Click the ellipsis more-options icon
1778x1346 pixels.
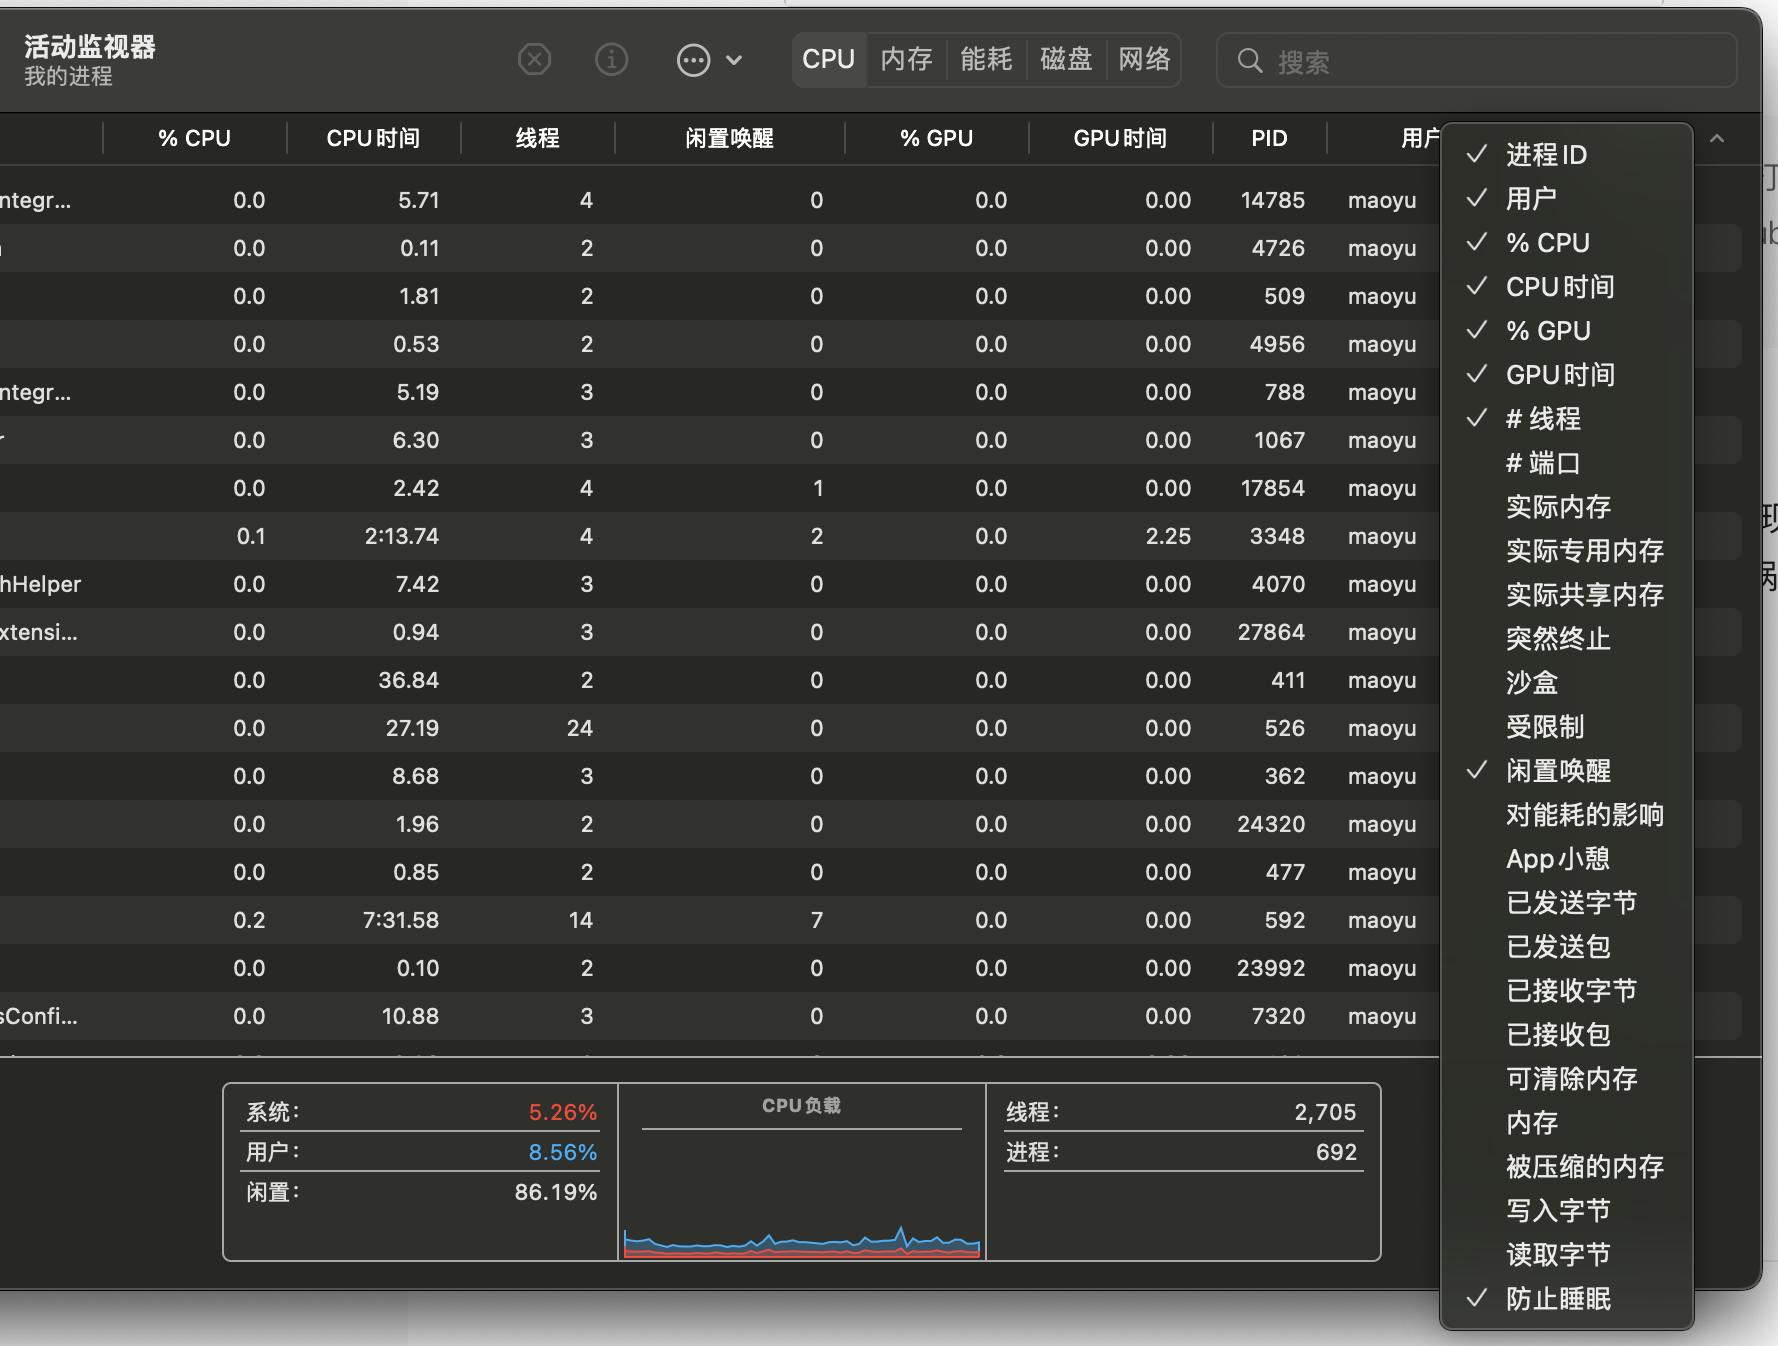(694, 60)
